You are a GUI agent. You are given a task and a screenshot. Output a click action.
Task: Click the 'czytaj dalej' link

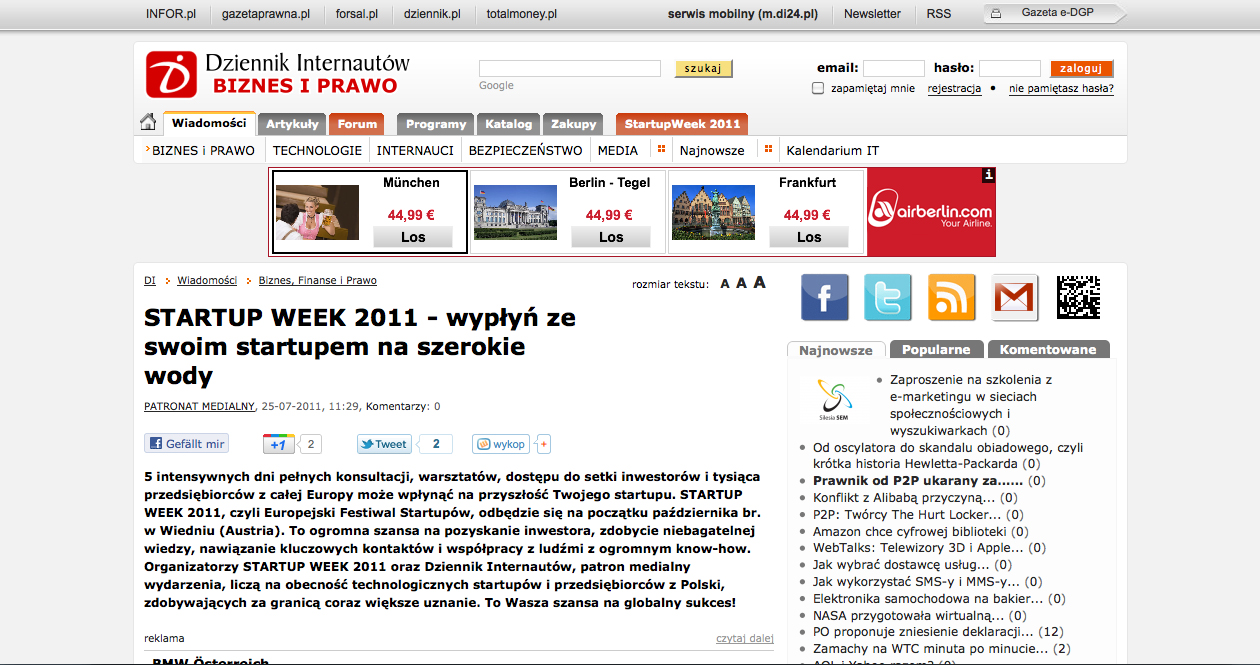point(745,638)
